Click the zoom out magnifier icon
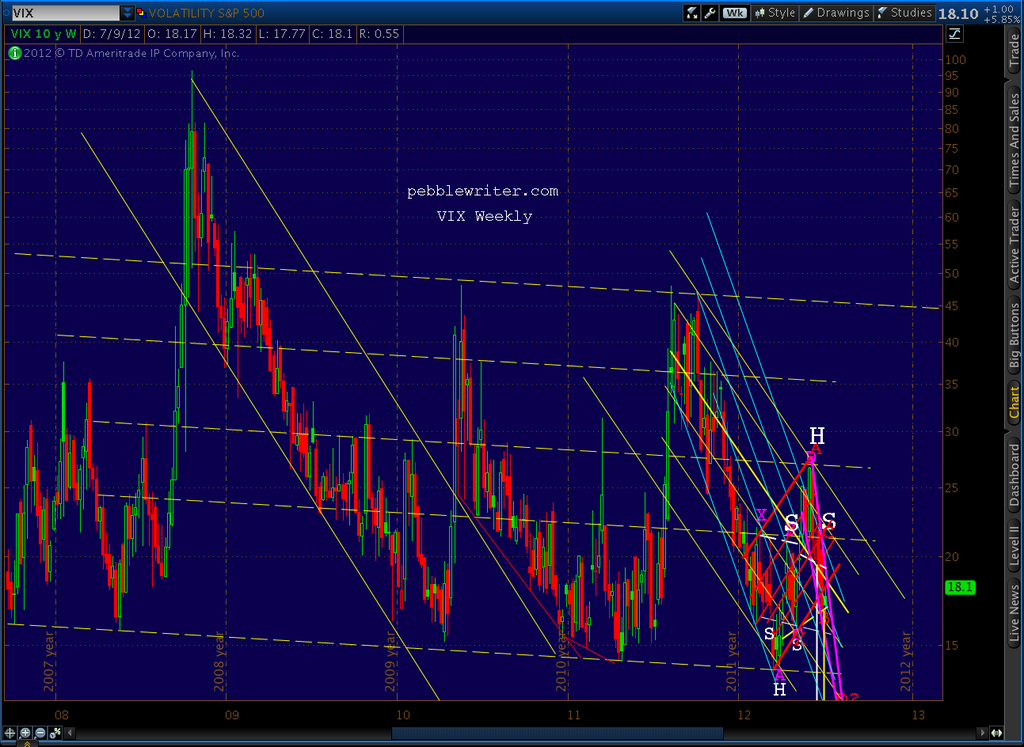This screenshot has width=1024, height=747. click(40, 733)
